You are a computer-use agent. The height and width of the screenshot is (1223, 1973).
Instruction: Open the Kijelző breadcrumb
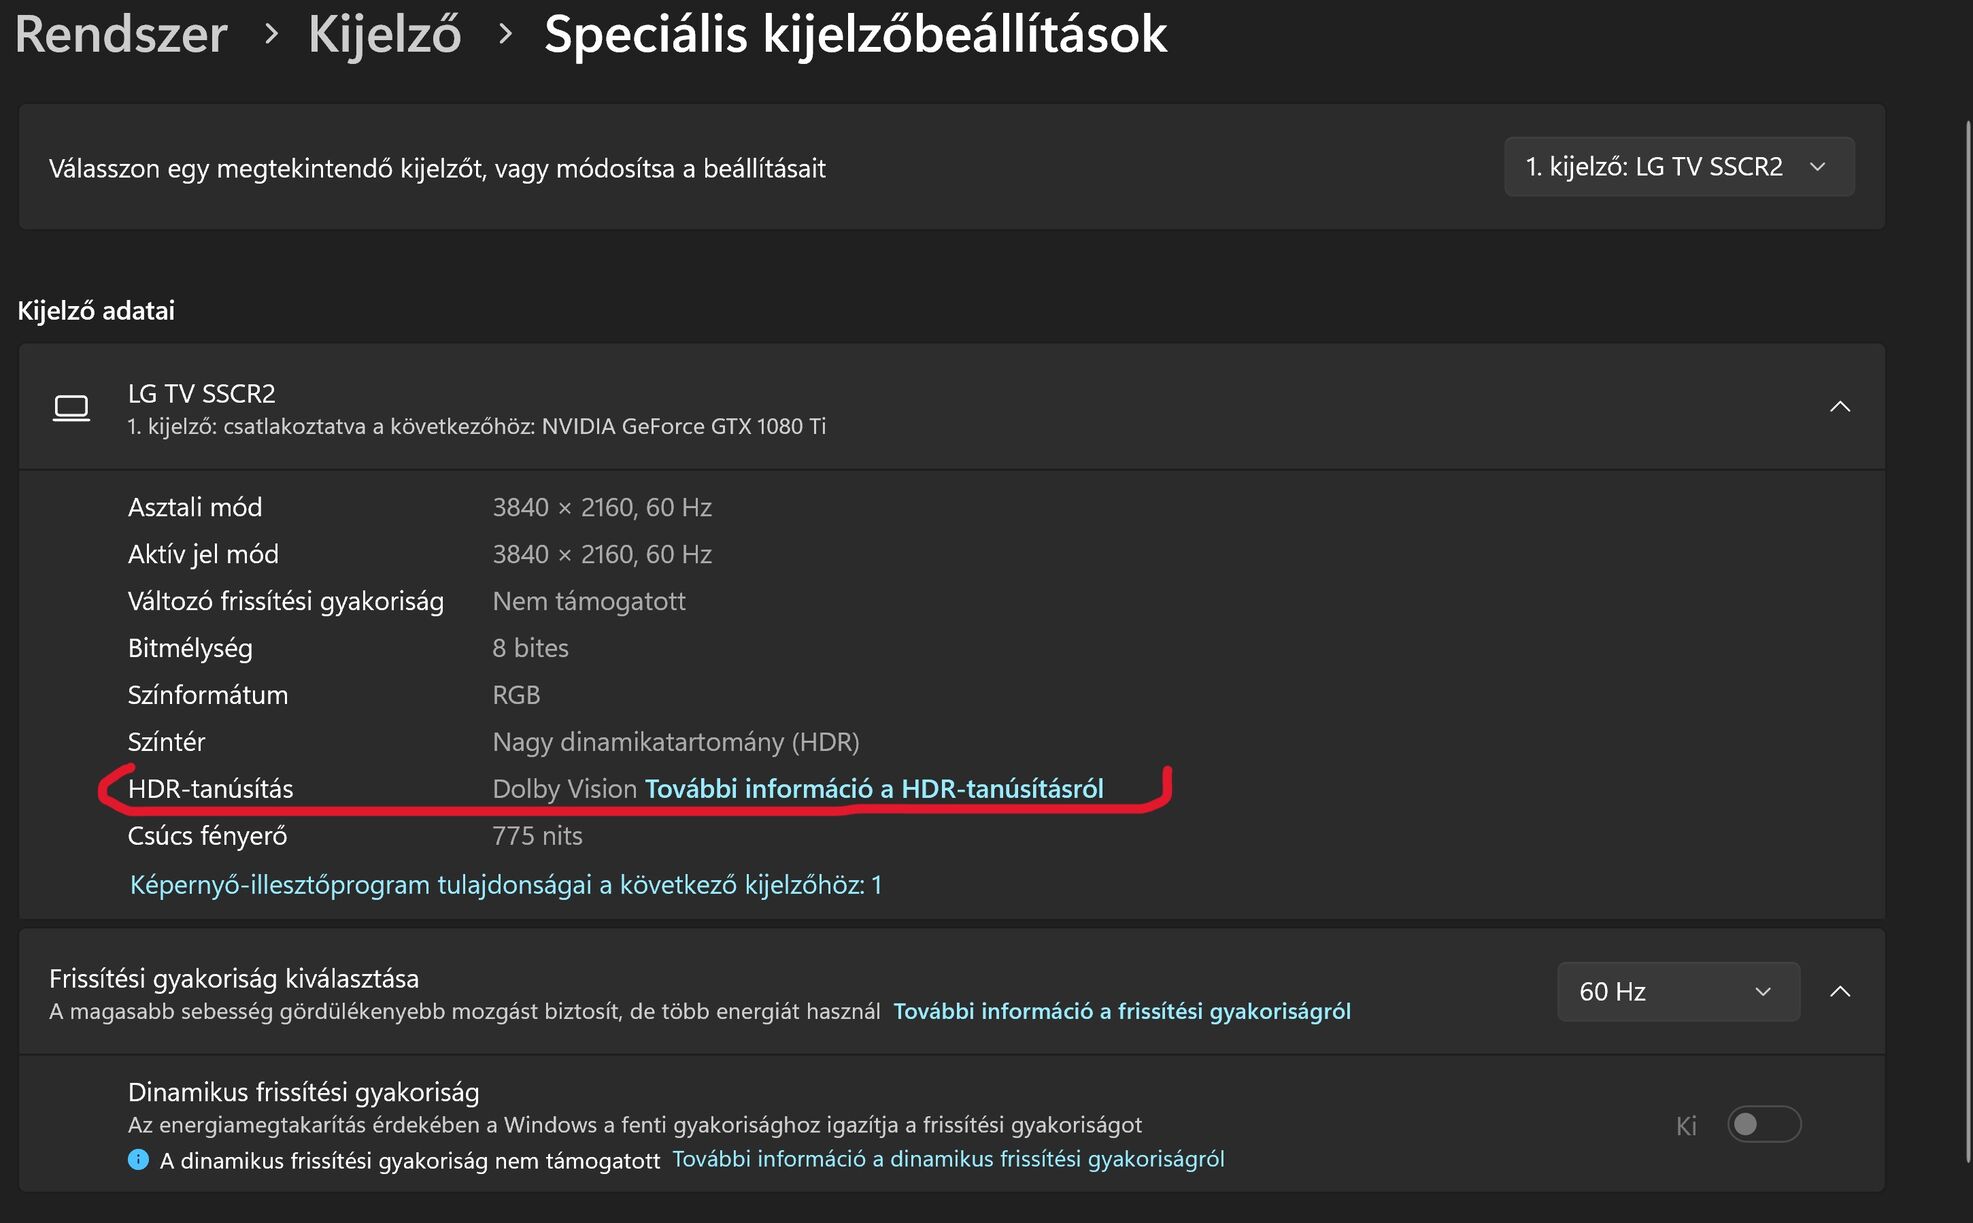coord(385,34)
